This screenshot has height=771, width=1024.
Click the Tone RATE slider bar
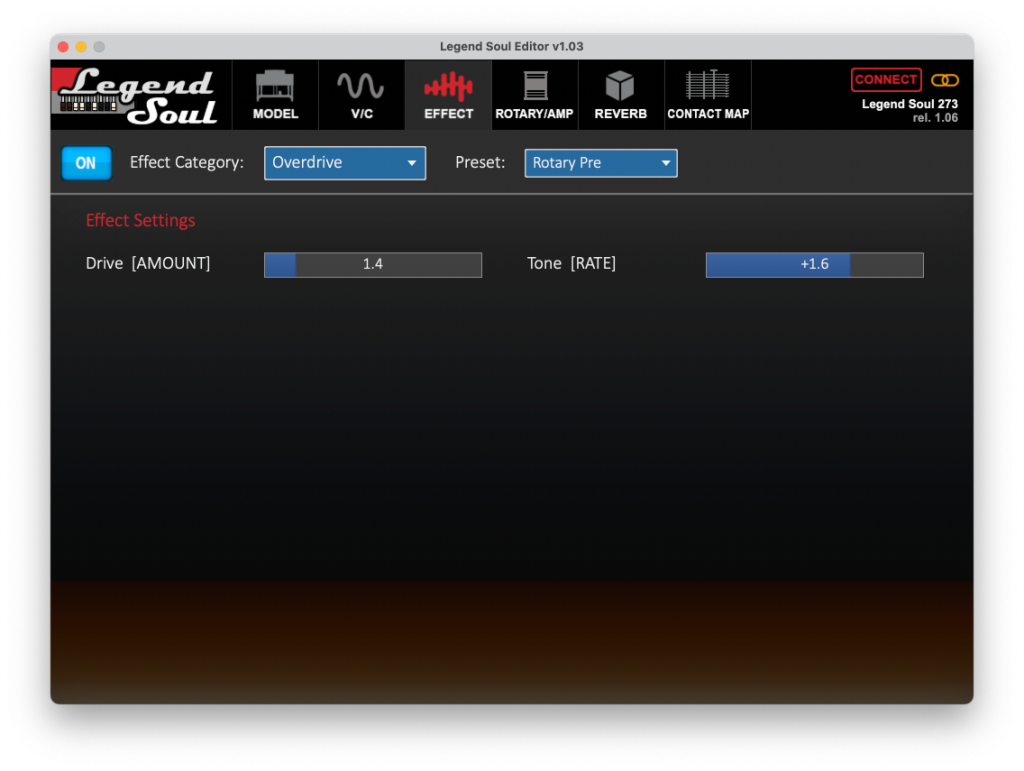coord(814,264)
